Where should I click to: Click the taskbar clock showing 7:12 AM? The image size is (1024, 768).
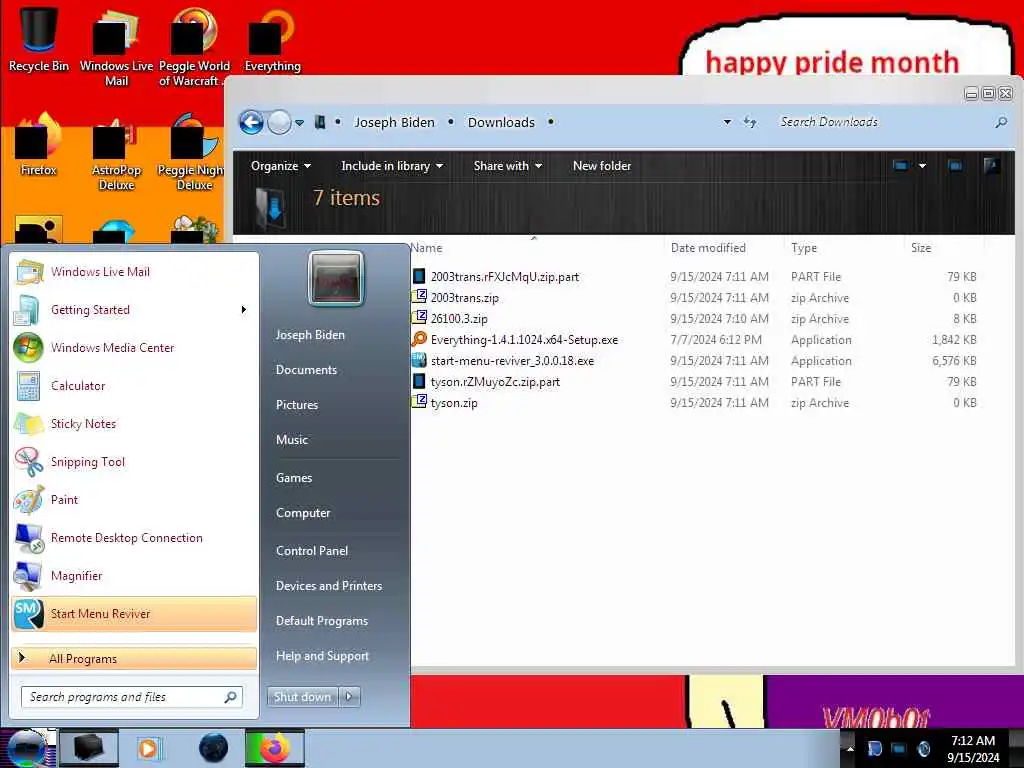click(973, 749)
